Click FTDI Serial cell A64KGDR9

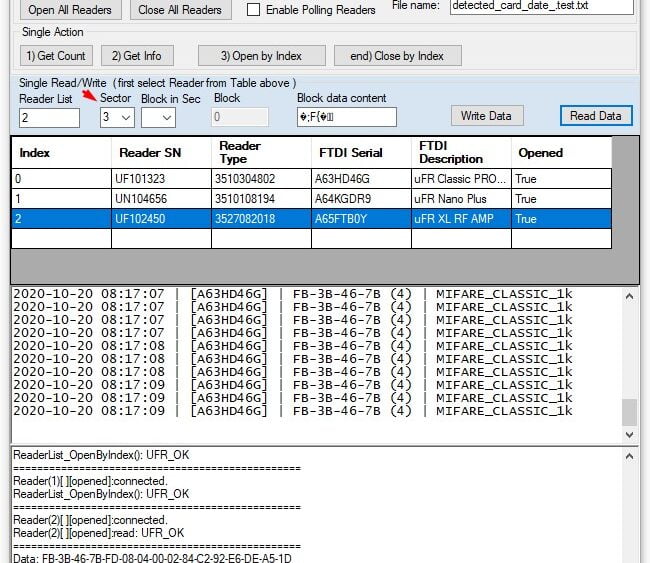point(361,199)
